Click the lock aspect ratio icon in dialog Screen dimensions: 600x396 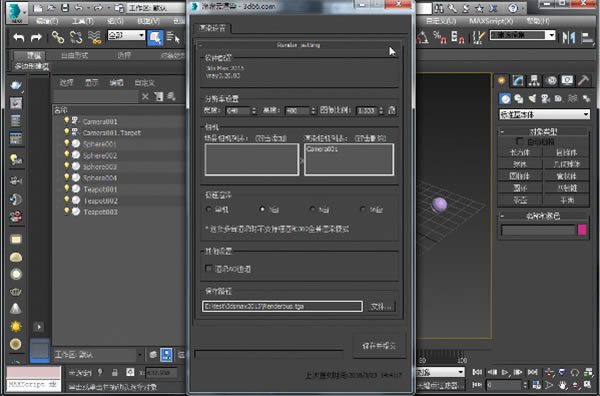coord(391,111)
